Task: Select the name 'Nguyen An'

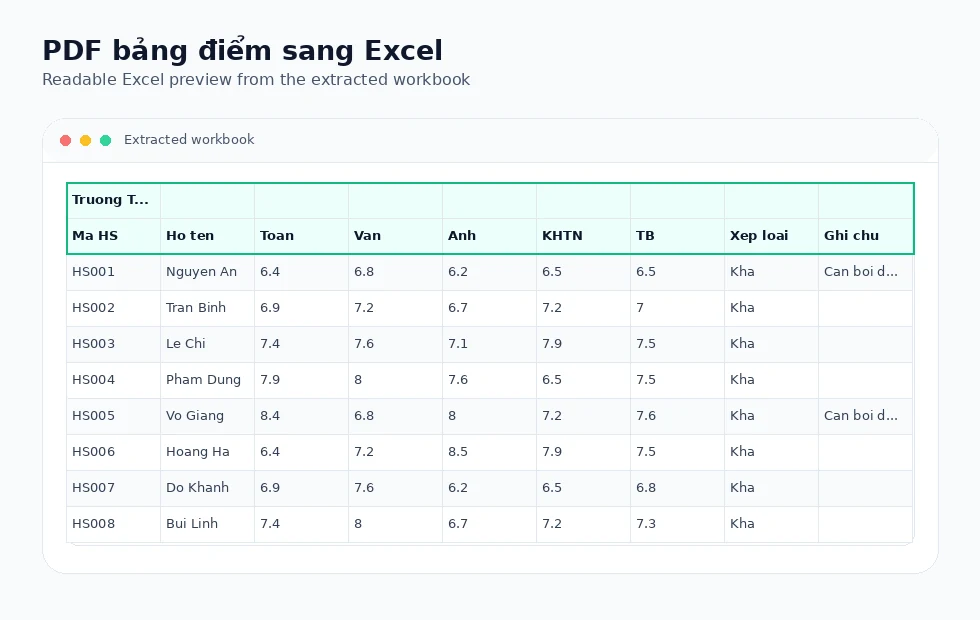Action: tap(201, 272)
